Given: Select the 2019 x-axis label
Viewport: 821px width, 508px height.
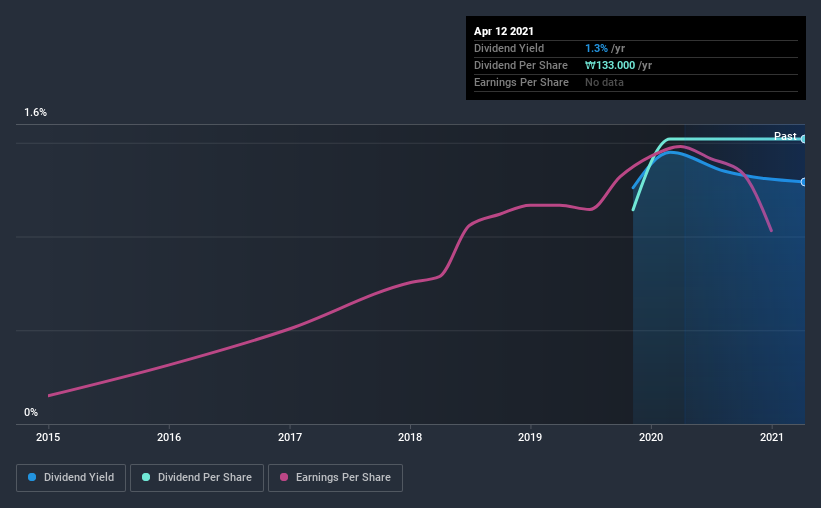Looking at the screenshot, I should (530, 437).
